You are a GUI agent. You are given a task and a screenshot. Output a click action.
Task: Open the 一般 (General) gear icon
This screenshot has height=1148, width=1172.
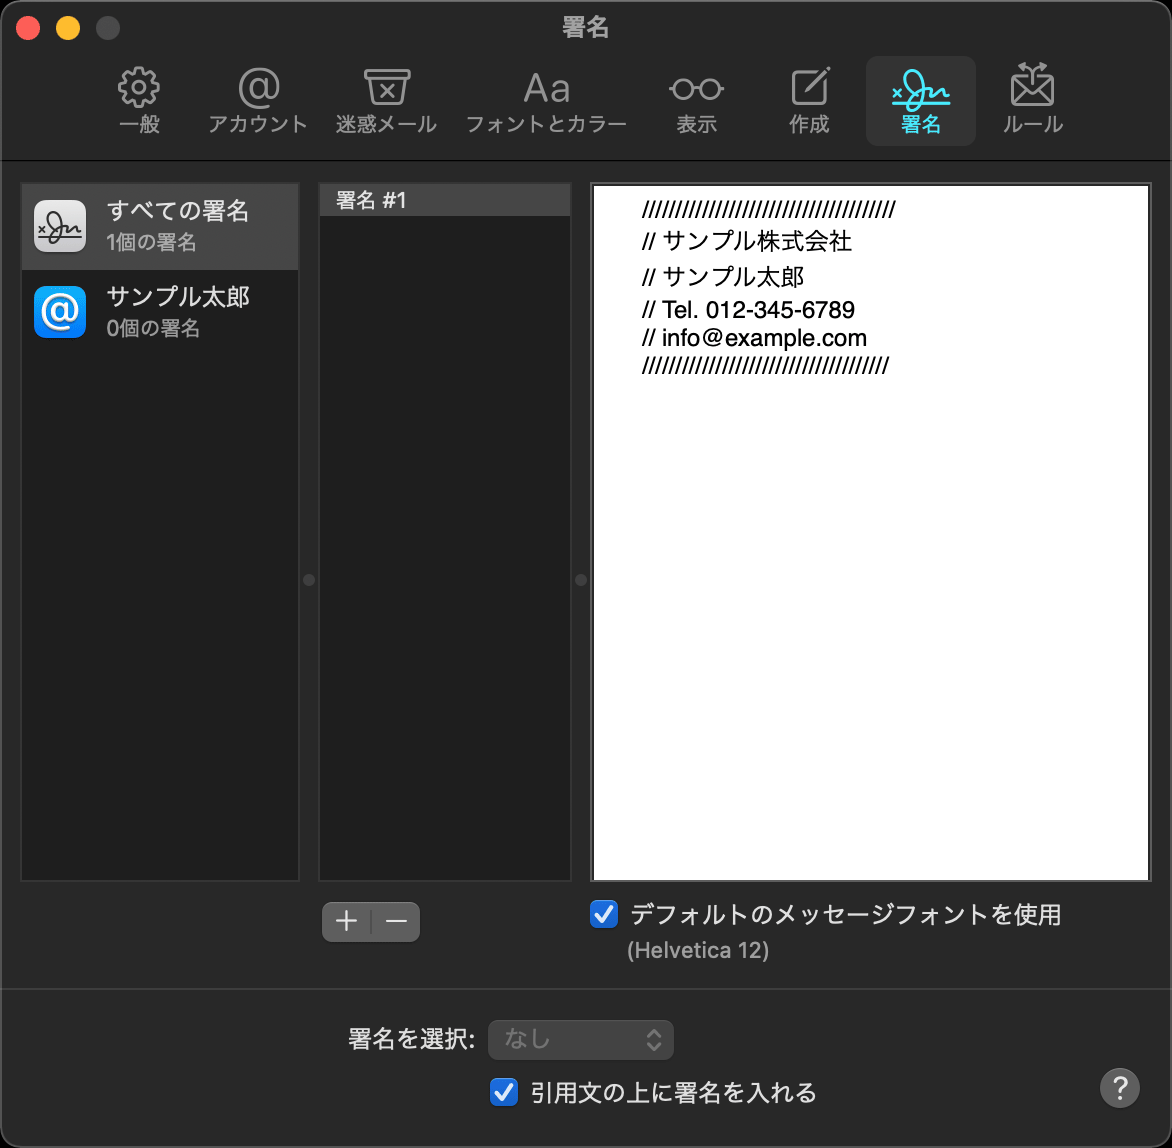click(x=139, y=89)
